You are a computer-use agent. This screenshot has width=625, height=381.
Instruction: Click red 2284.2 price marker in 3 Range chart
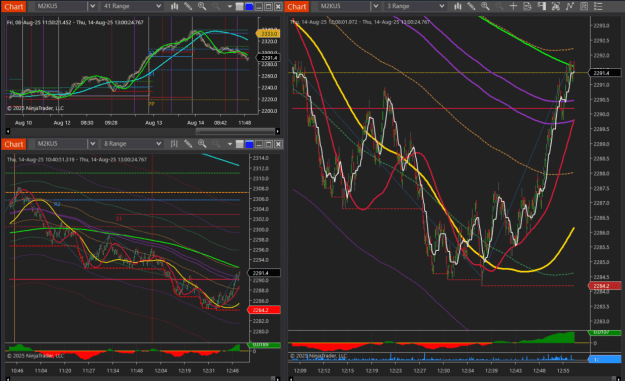[x=605, y=286]
